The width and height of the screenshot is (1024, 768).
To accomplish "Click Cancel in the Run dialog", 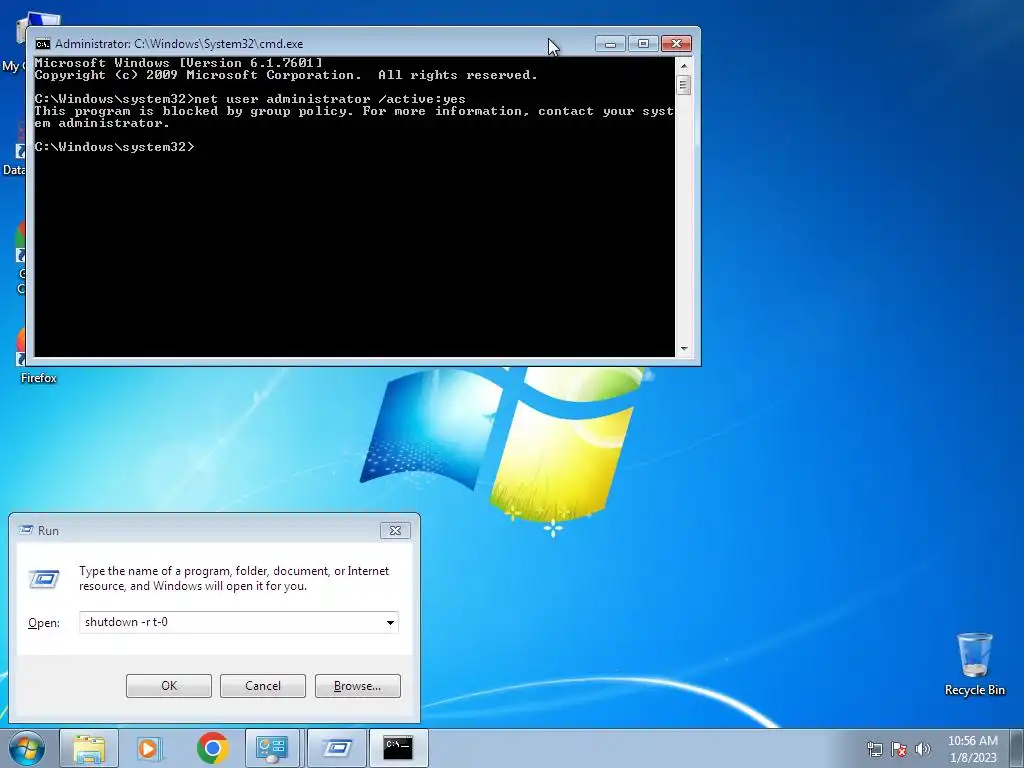I will 263,686.
